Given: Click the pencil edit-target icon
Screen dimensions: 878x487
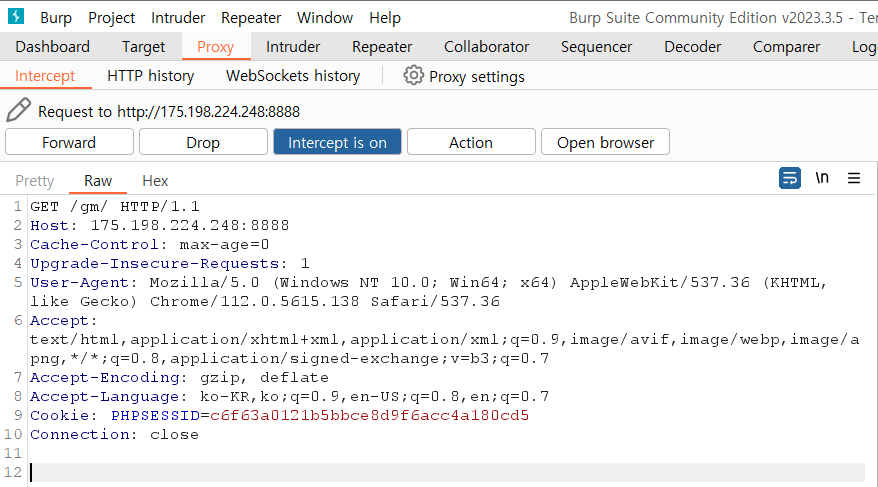Looking at the screenshot, I should coord(18,110).
